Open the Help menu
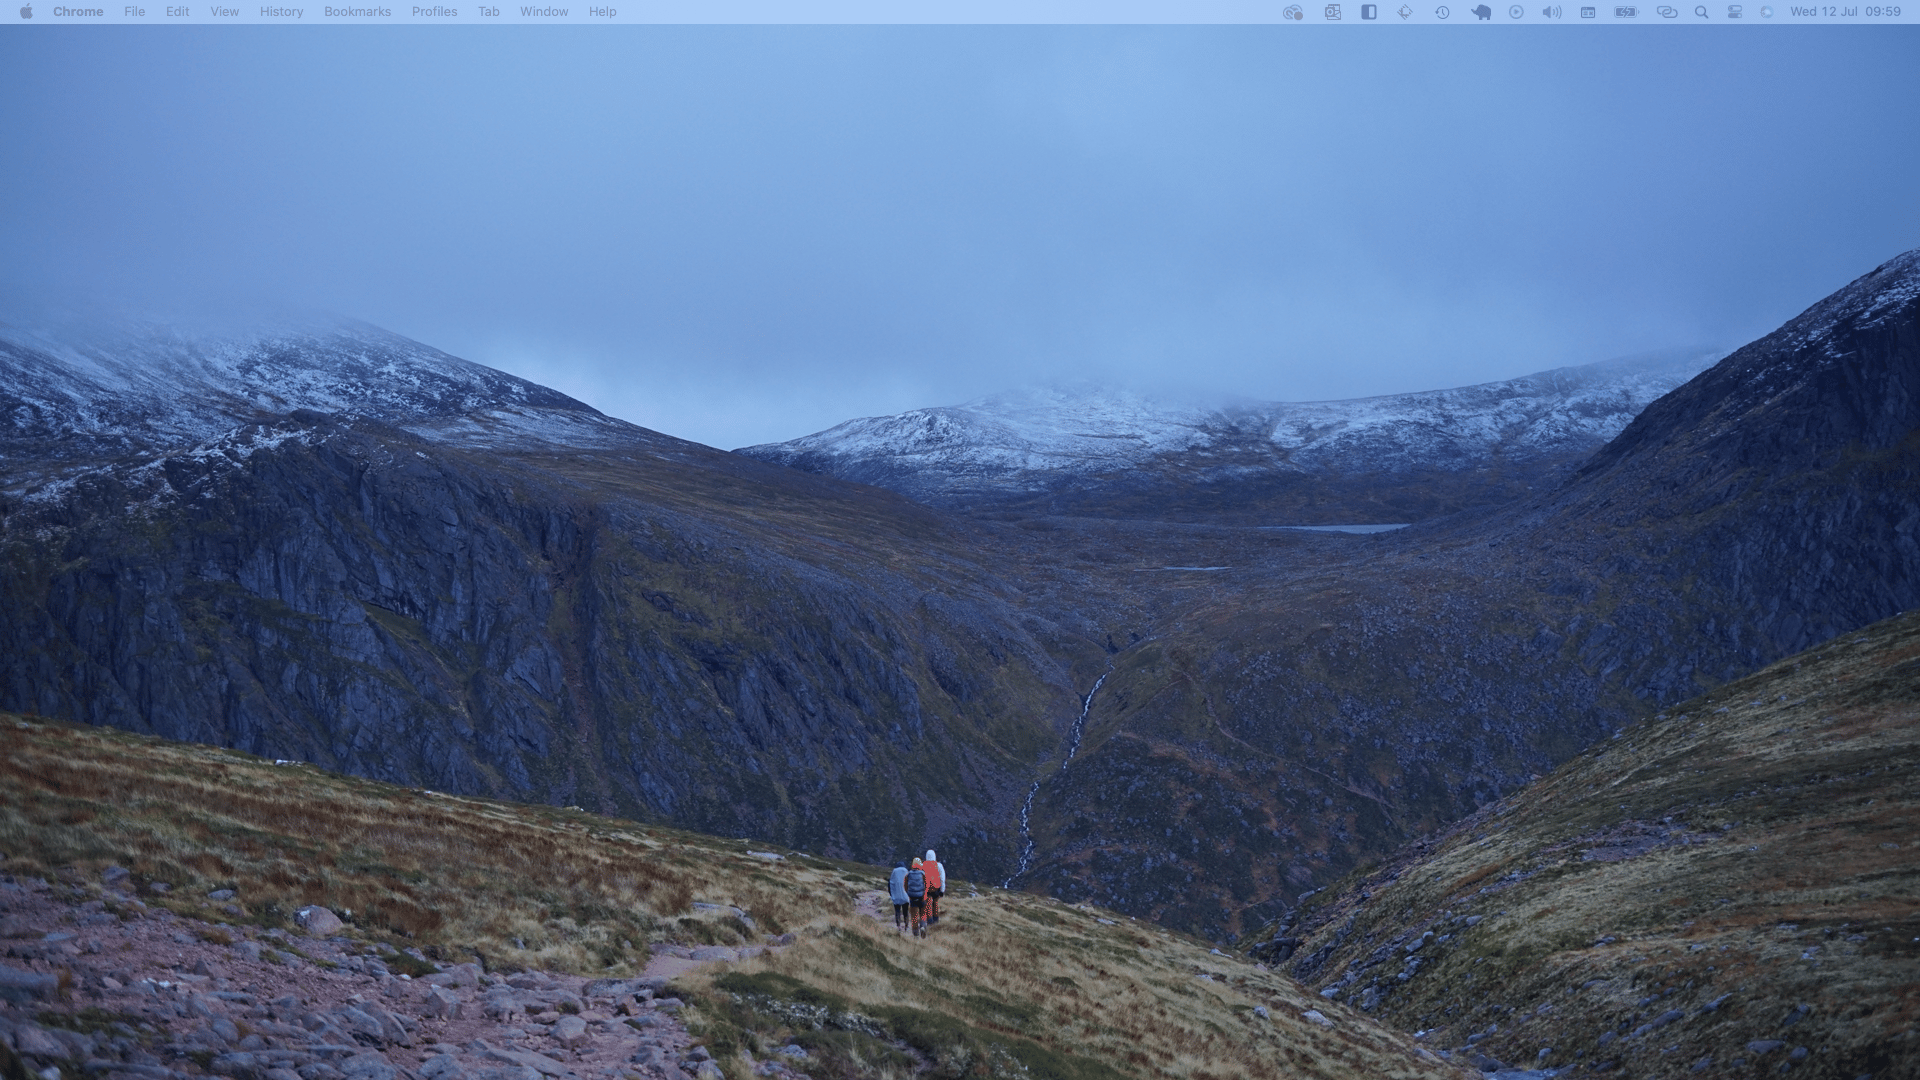The image size is (1920, 1080). [602, 12]
